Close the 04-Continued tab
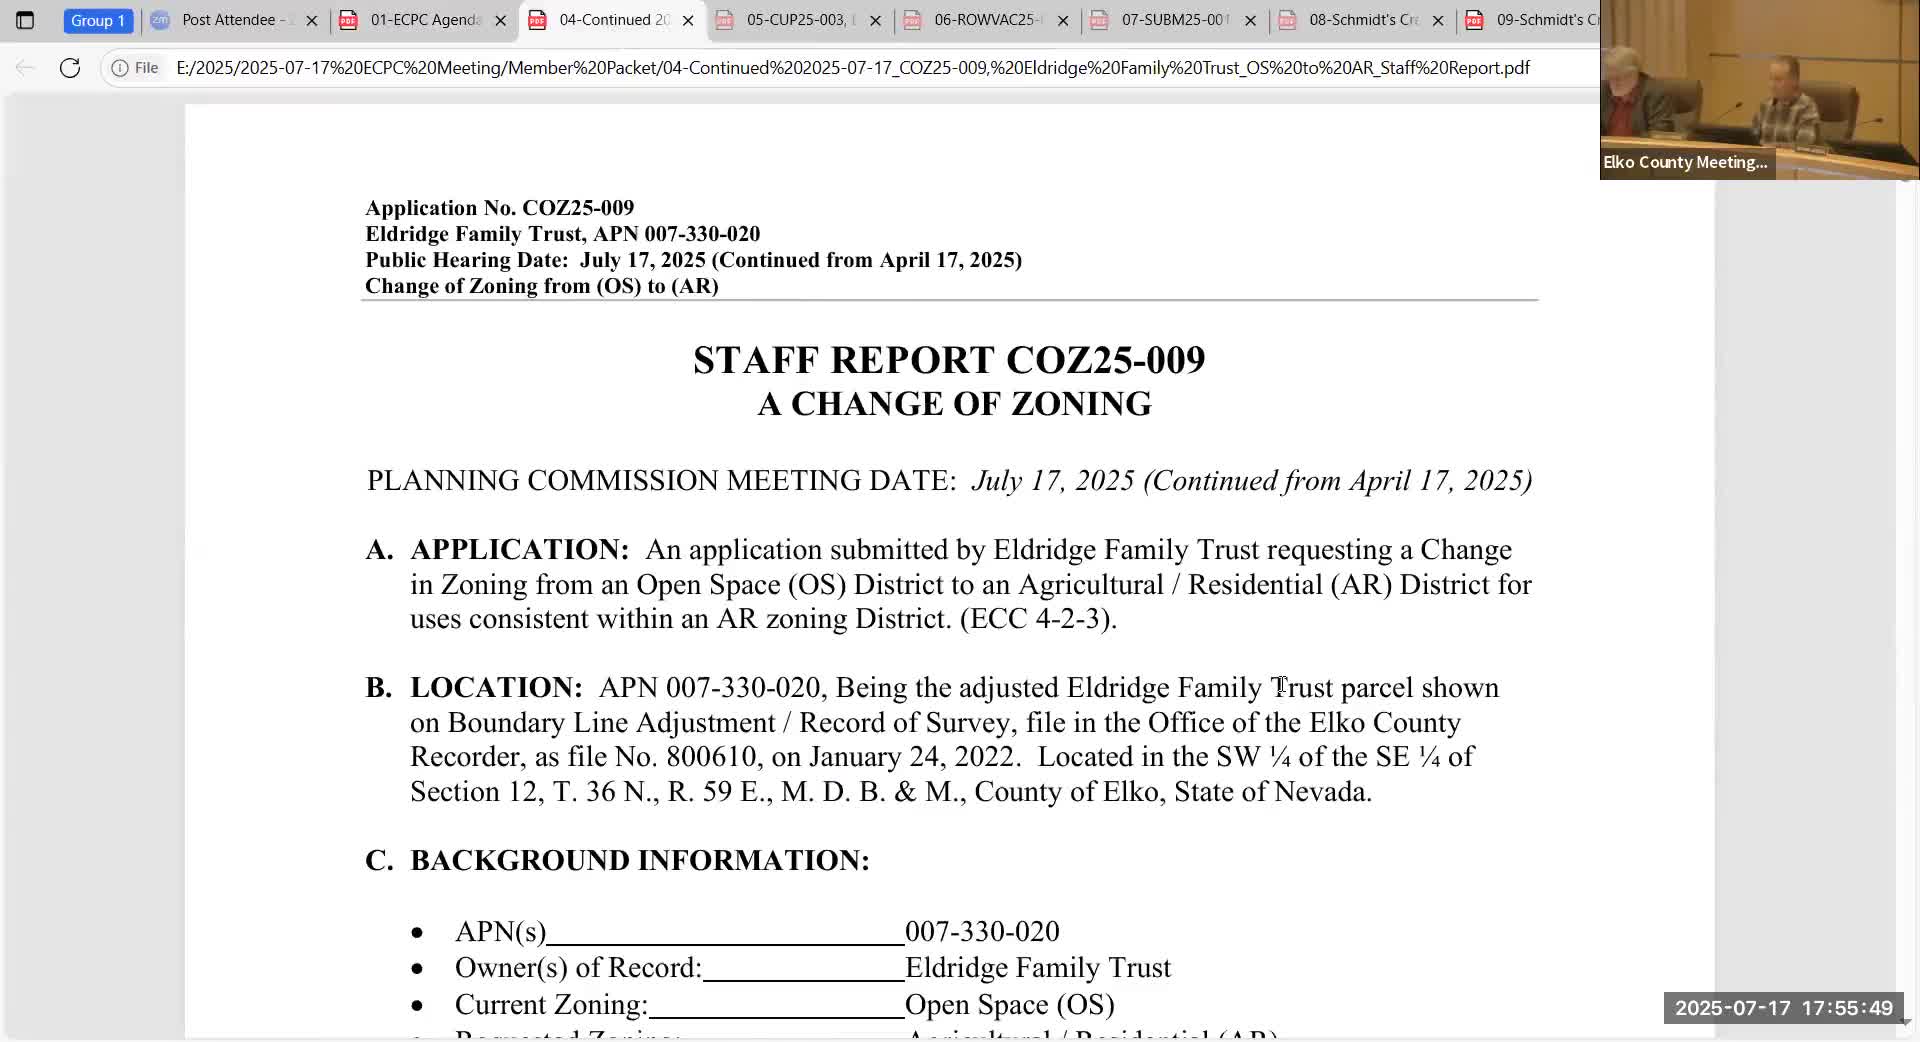The width and height of the screenshot is (1920, 1042). (x=688, y=20)
